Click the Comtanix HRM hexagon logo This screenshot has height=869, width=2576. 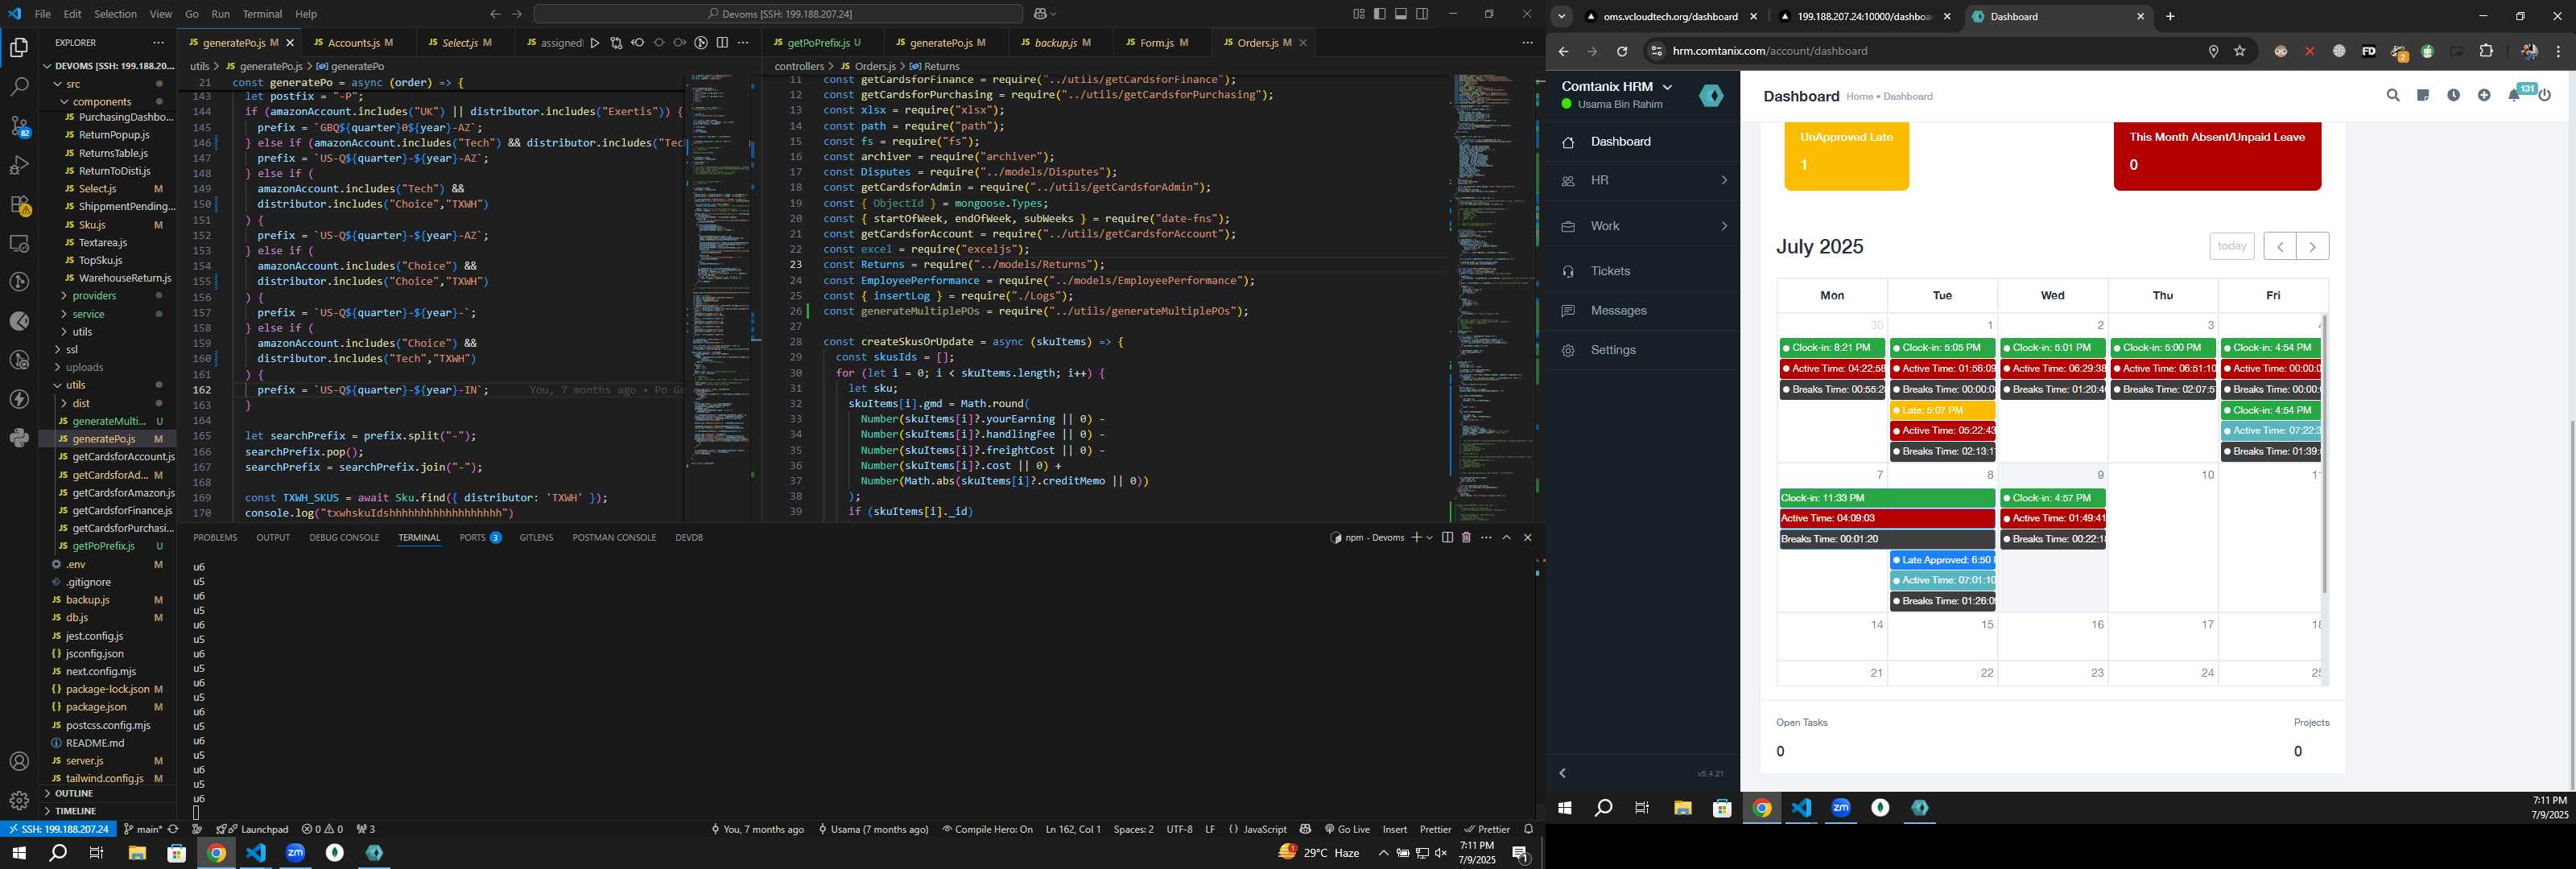(x=1711, y=95)
